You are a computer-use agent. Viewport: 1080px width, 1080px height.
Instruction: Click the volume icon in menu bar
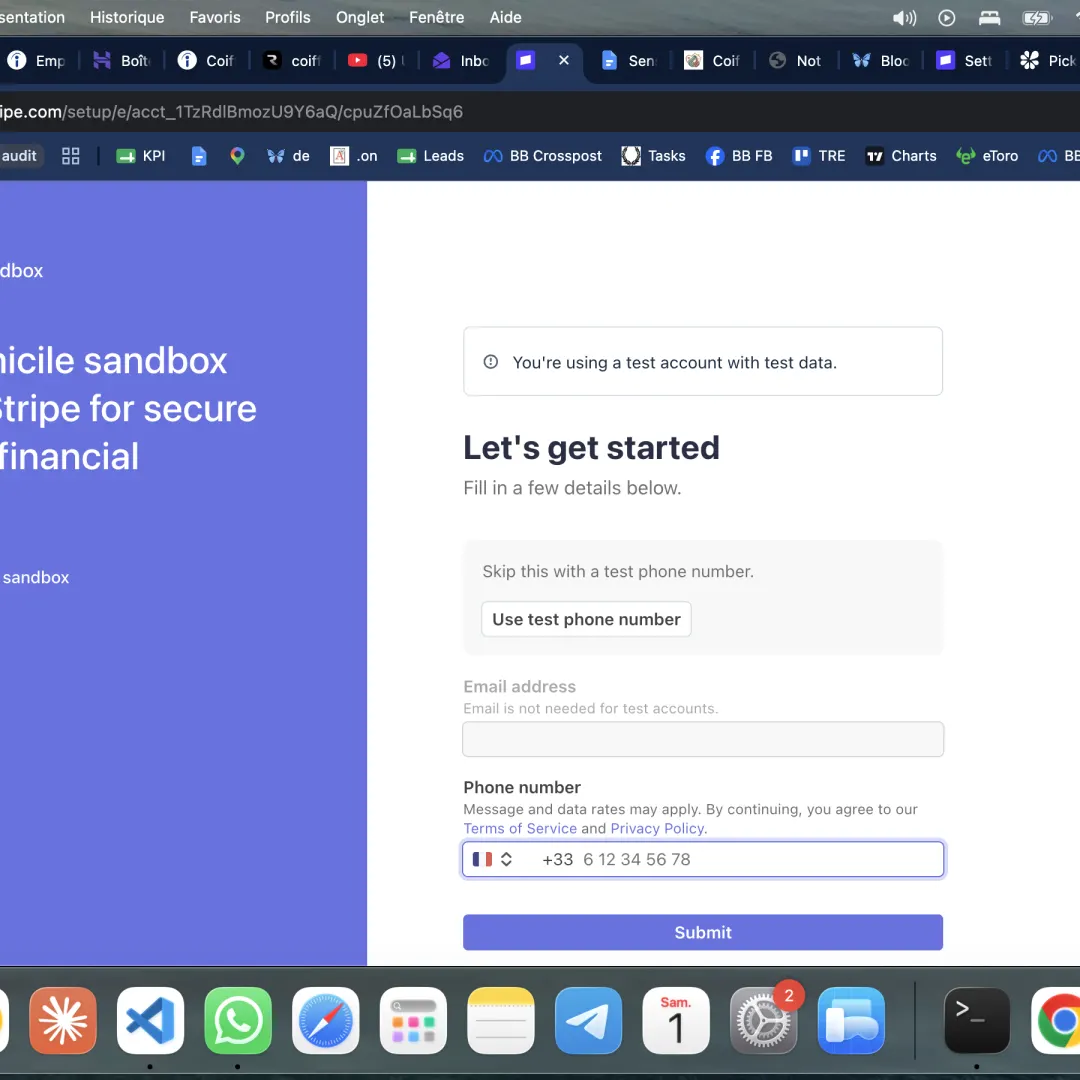click(904, 18)
